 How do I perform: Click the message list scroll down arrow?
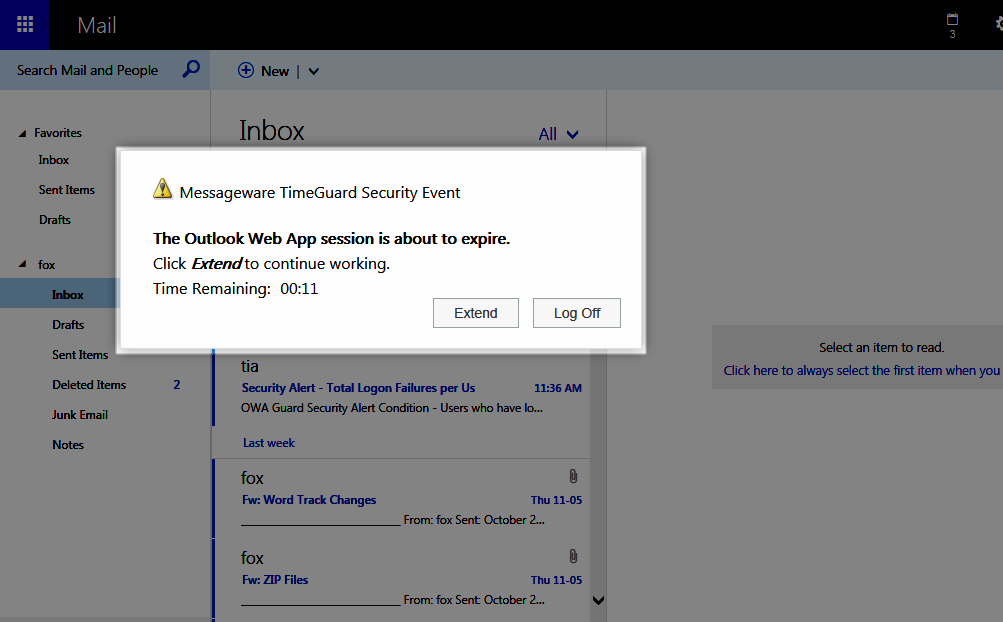(598, 600)
